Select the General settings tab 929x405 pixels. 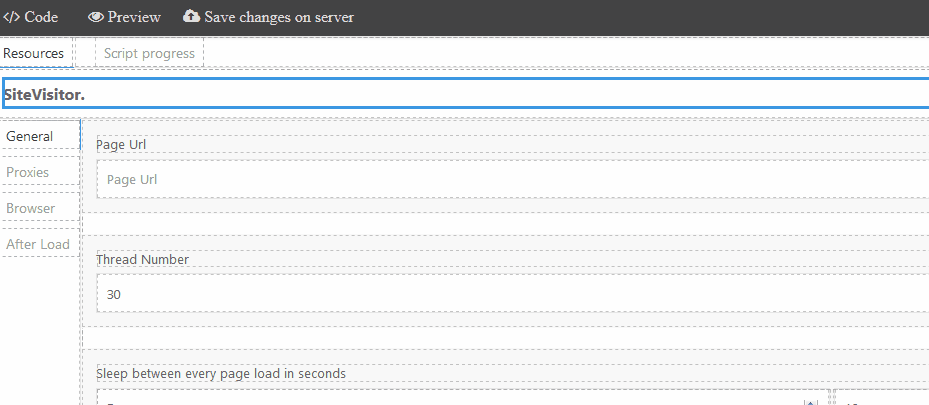(30, 136)
